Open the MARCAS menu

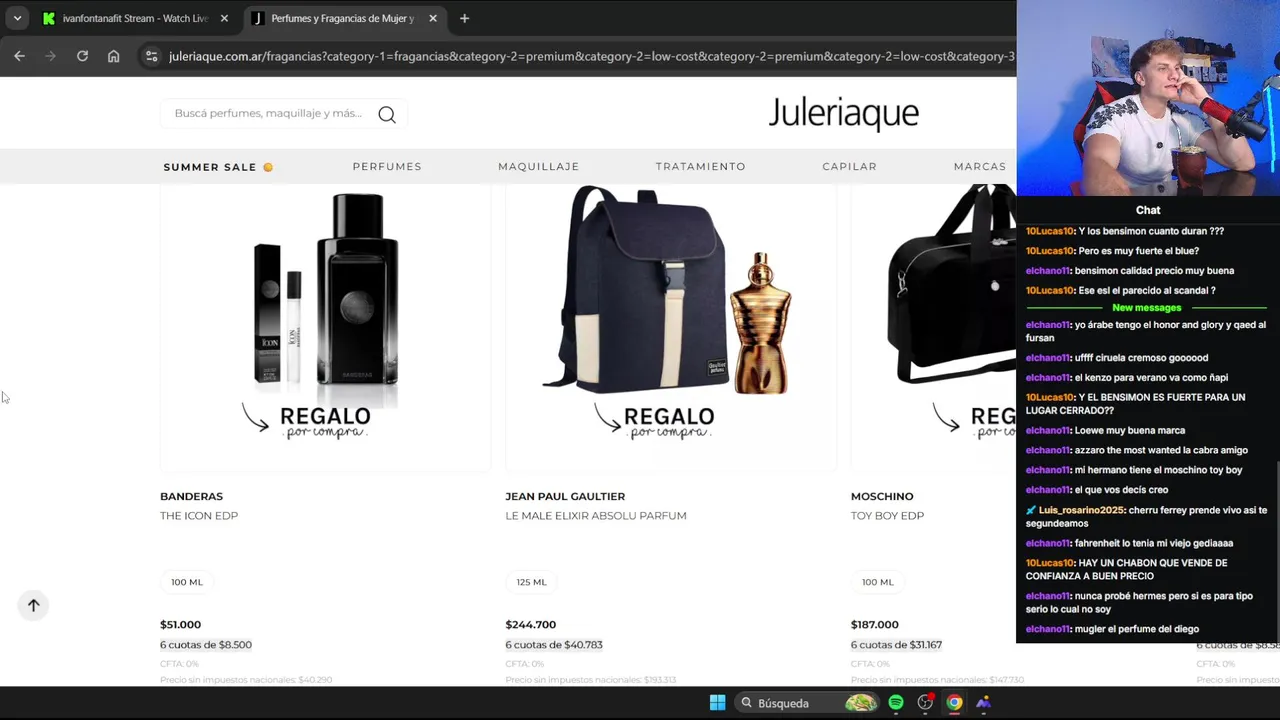point(979,166)
